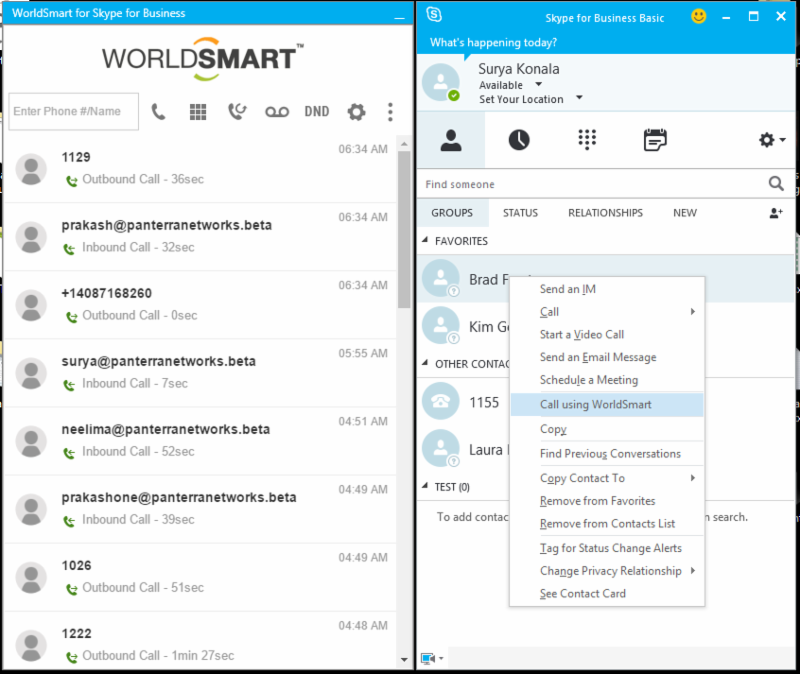Switch to the NEW tab
The width and height of the screenshot is (800, 674).
685,213
